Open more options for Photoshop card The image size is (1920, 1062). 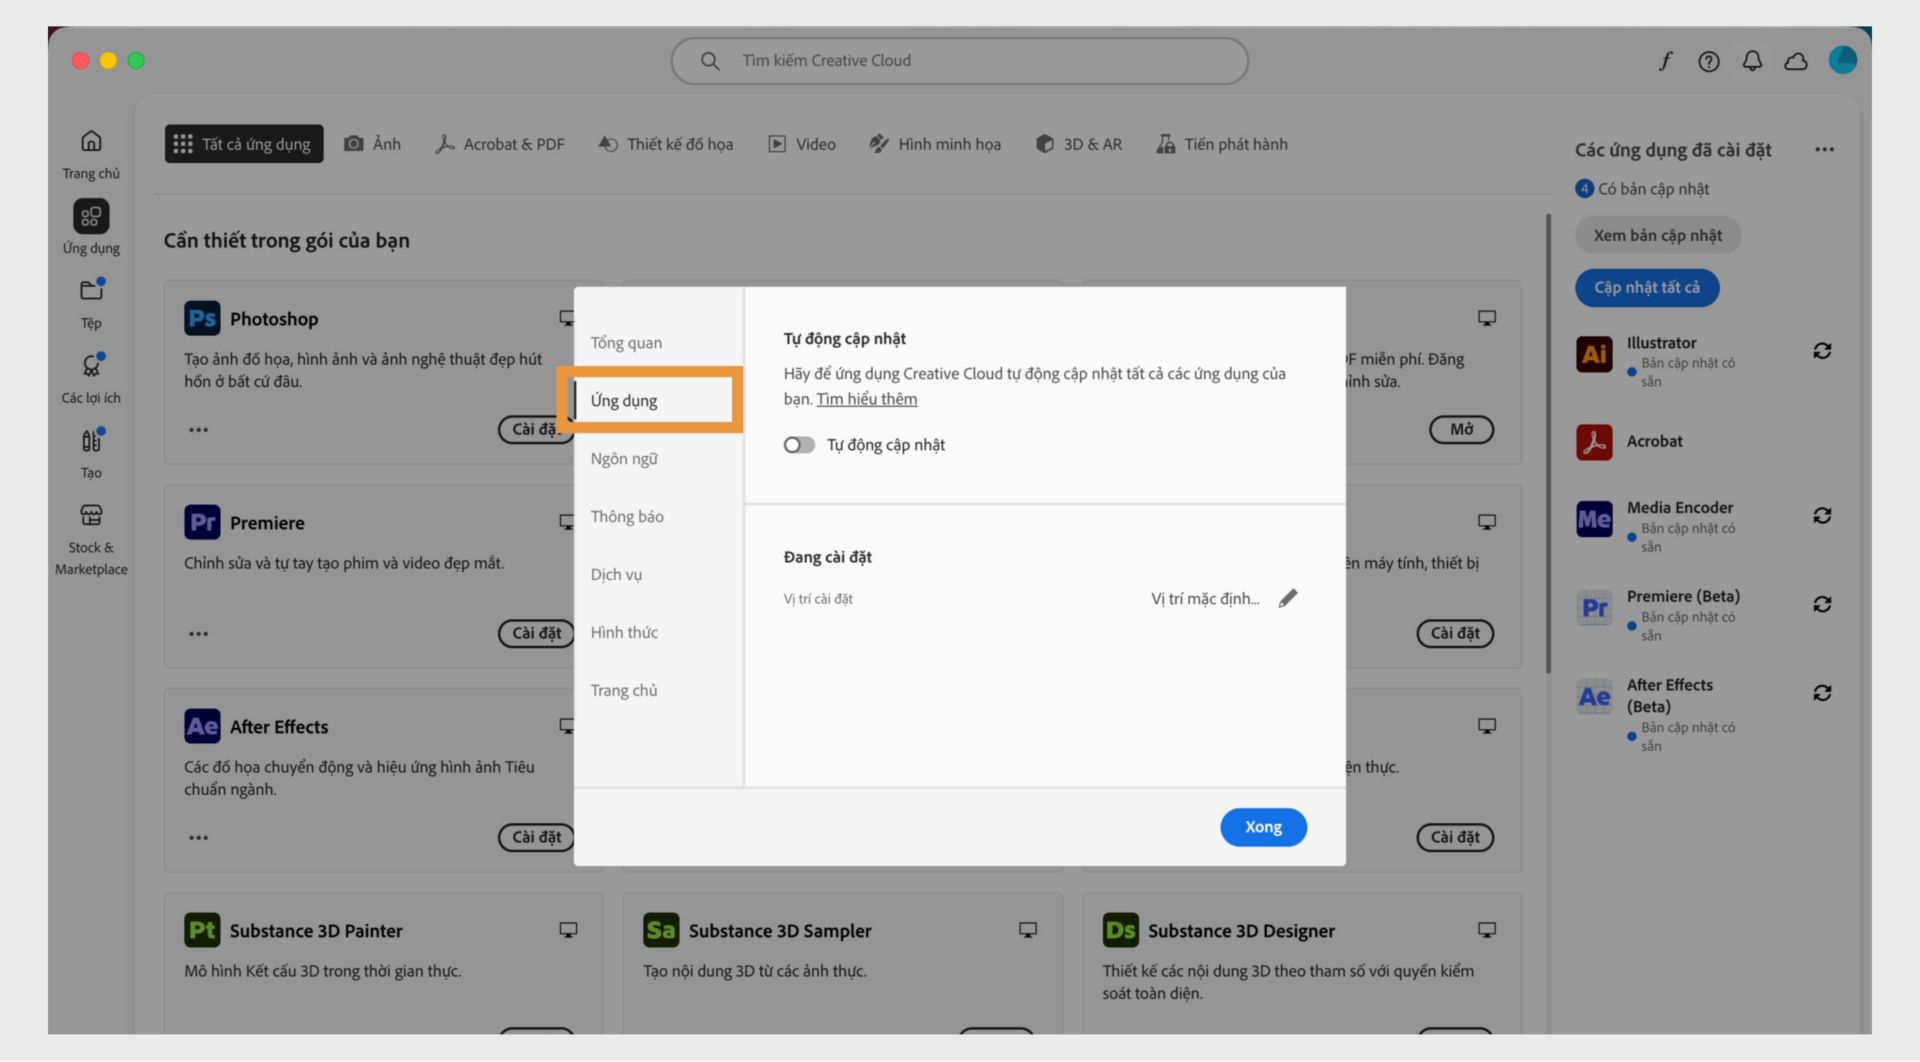(199, 430)
